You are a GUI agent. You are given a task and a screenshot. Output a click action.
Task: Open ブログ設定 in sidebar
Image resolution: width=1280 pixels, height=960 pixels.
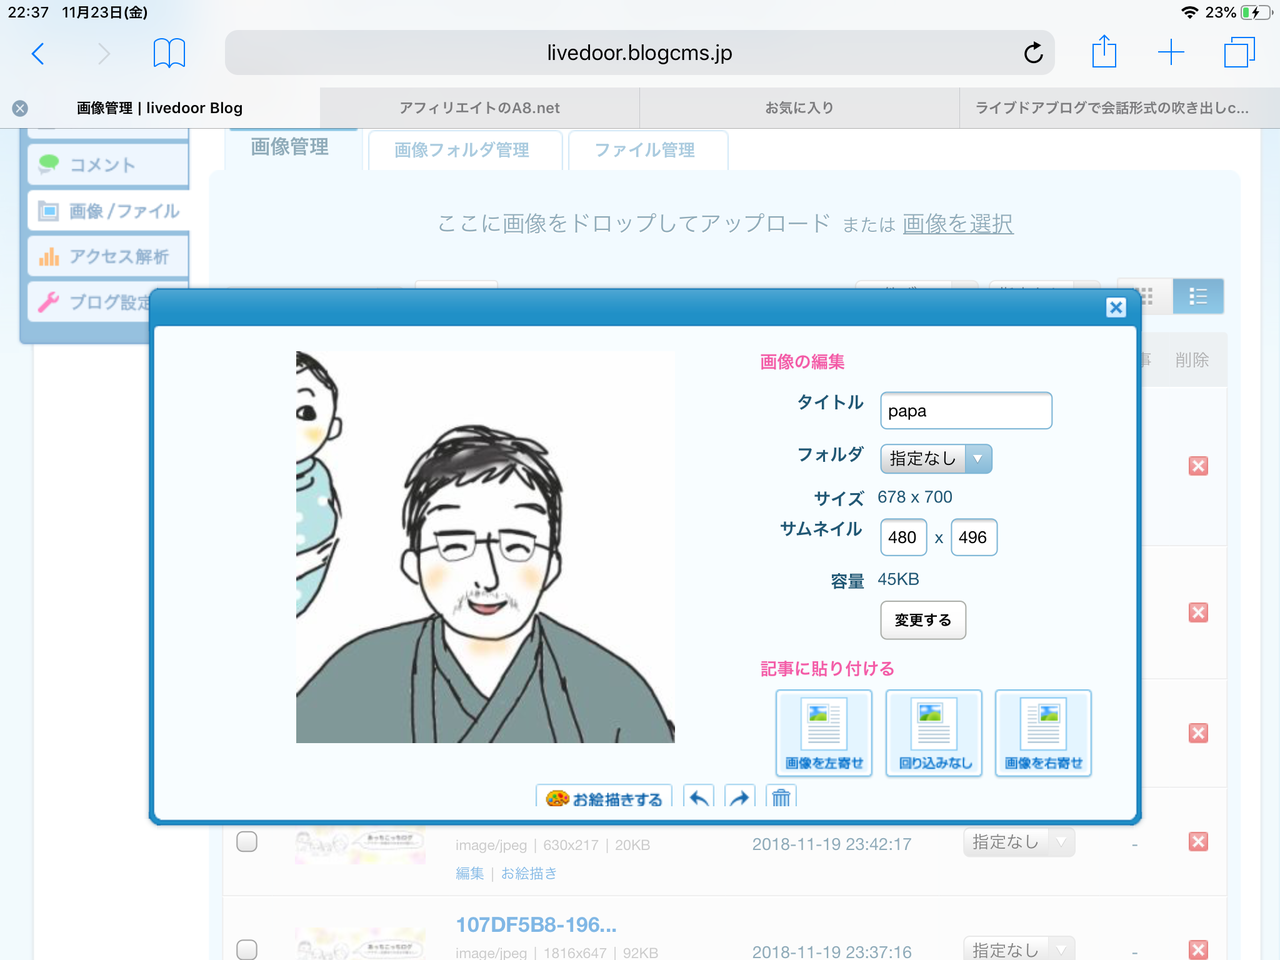pos(90,302)
